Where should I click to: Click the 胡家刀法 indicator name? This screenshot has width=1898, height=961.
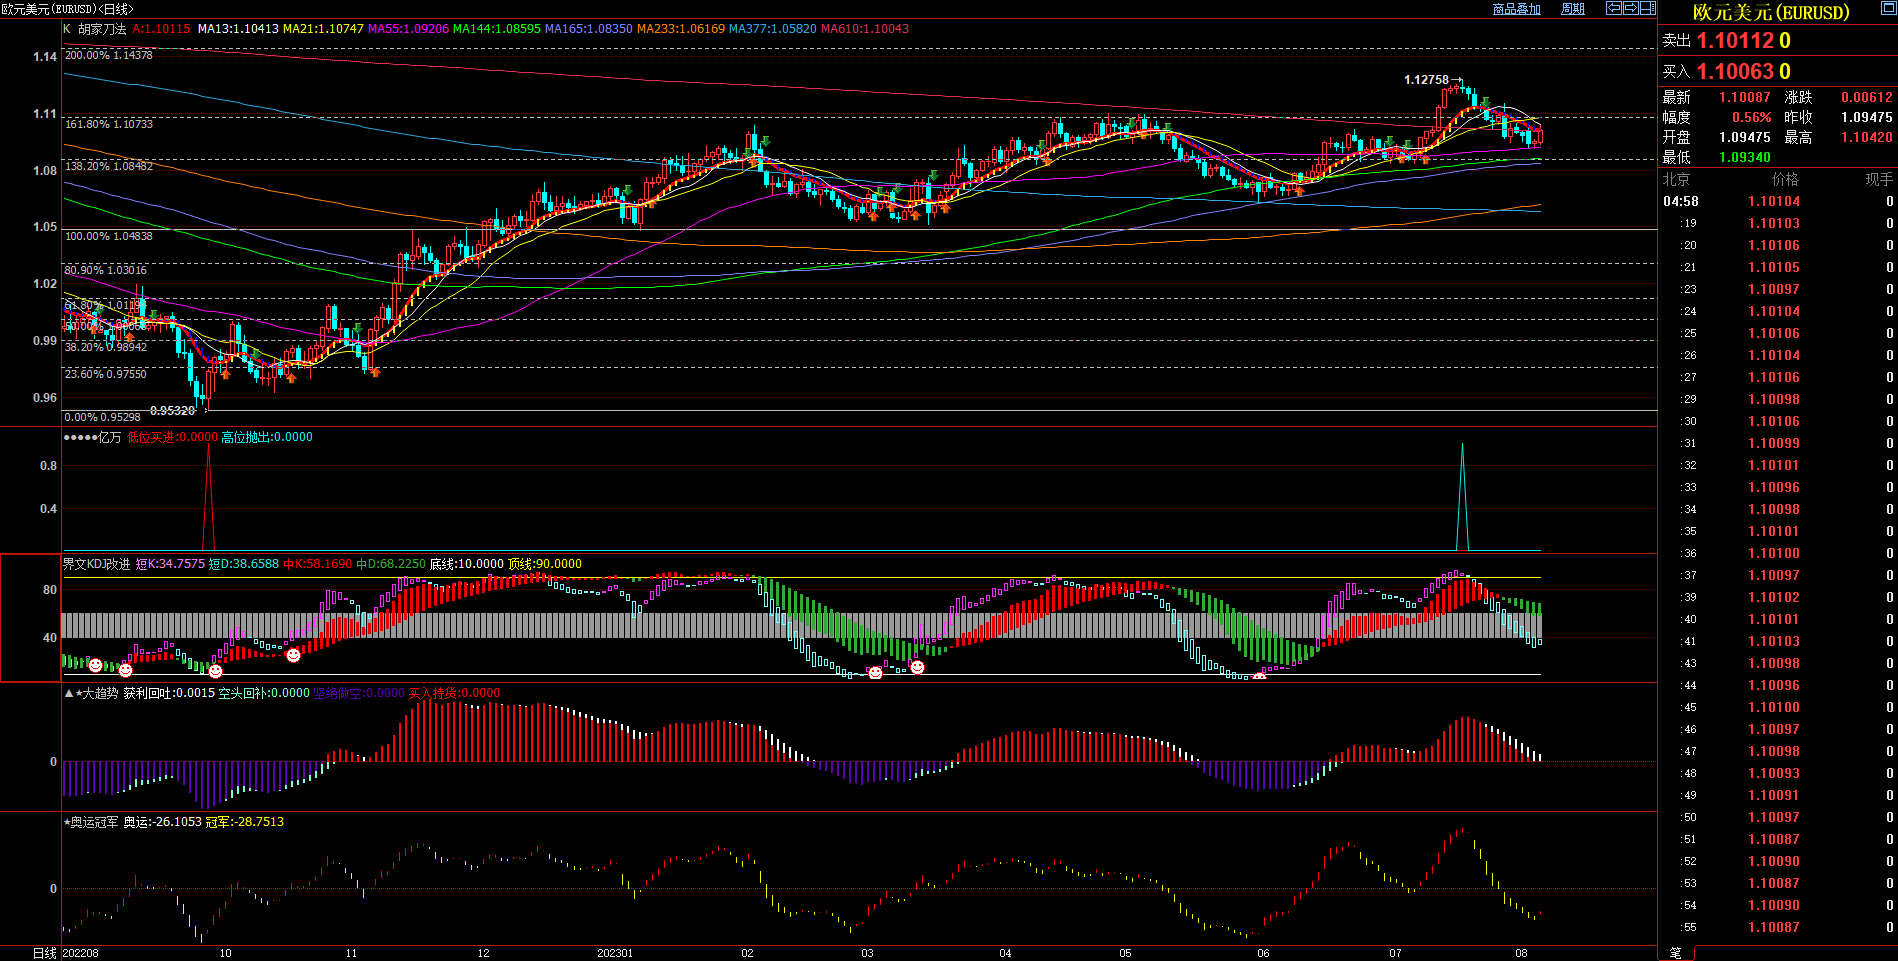tap(102, 29)
